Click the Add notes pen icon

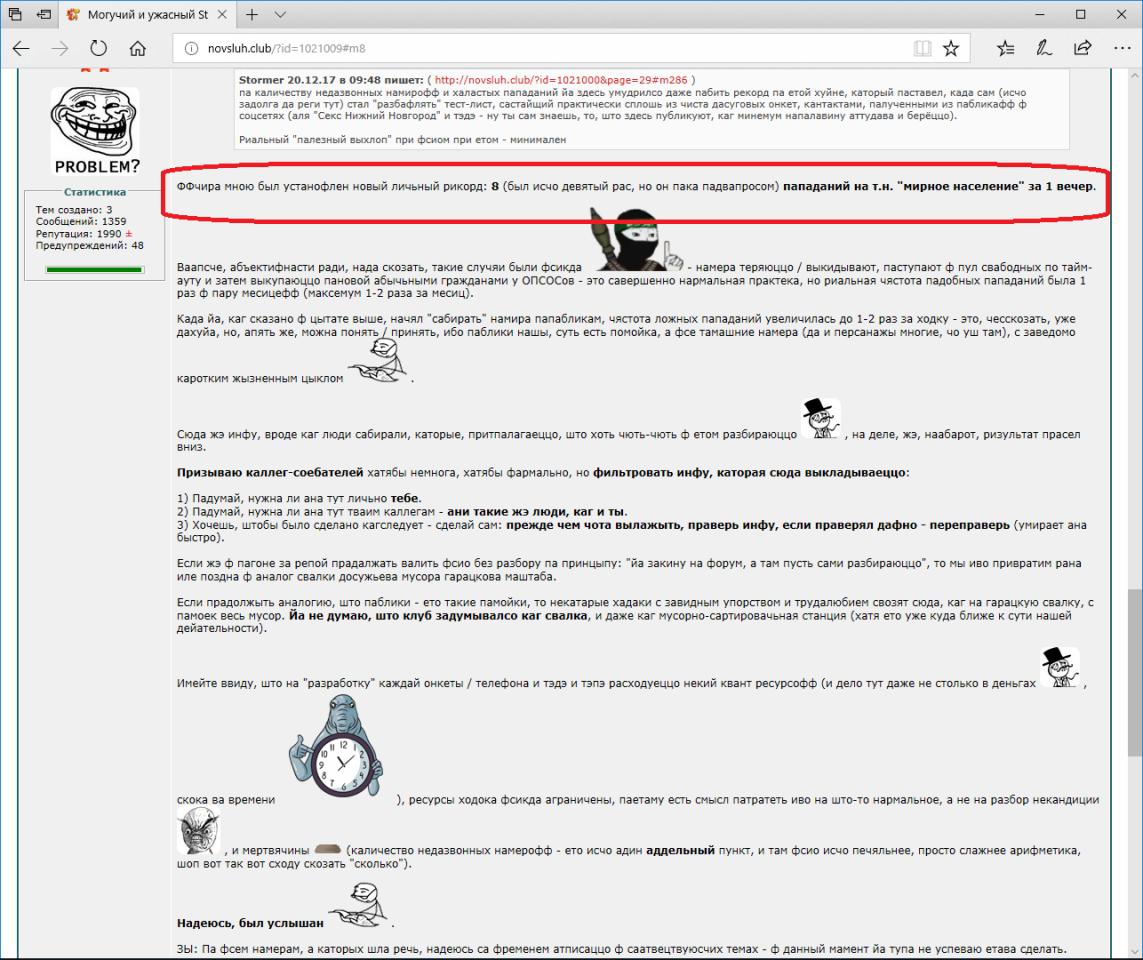pyautogui.click(x=1044, y=48)
